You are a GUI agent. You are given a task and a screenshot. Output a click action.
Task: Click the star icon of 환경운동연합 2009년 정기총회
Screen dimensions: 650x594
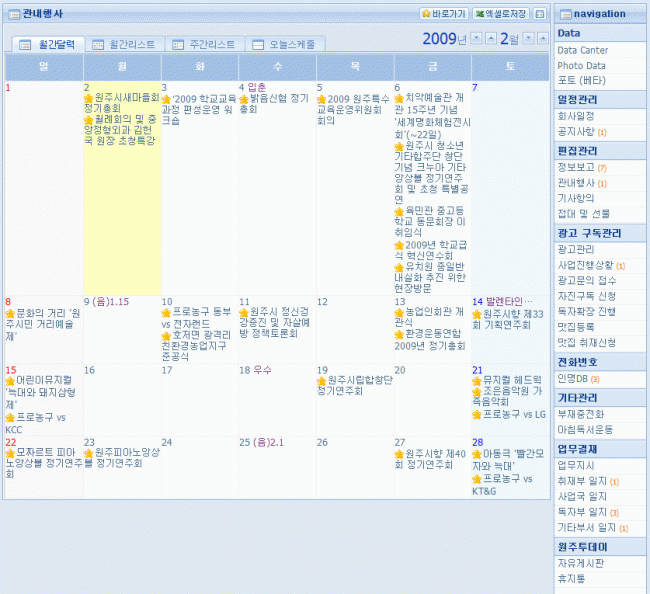(x=399, y=335)
